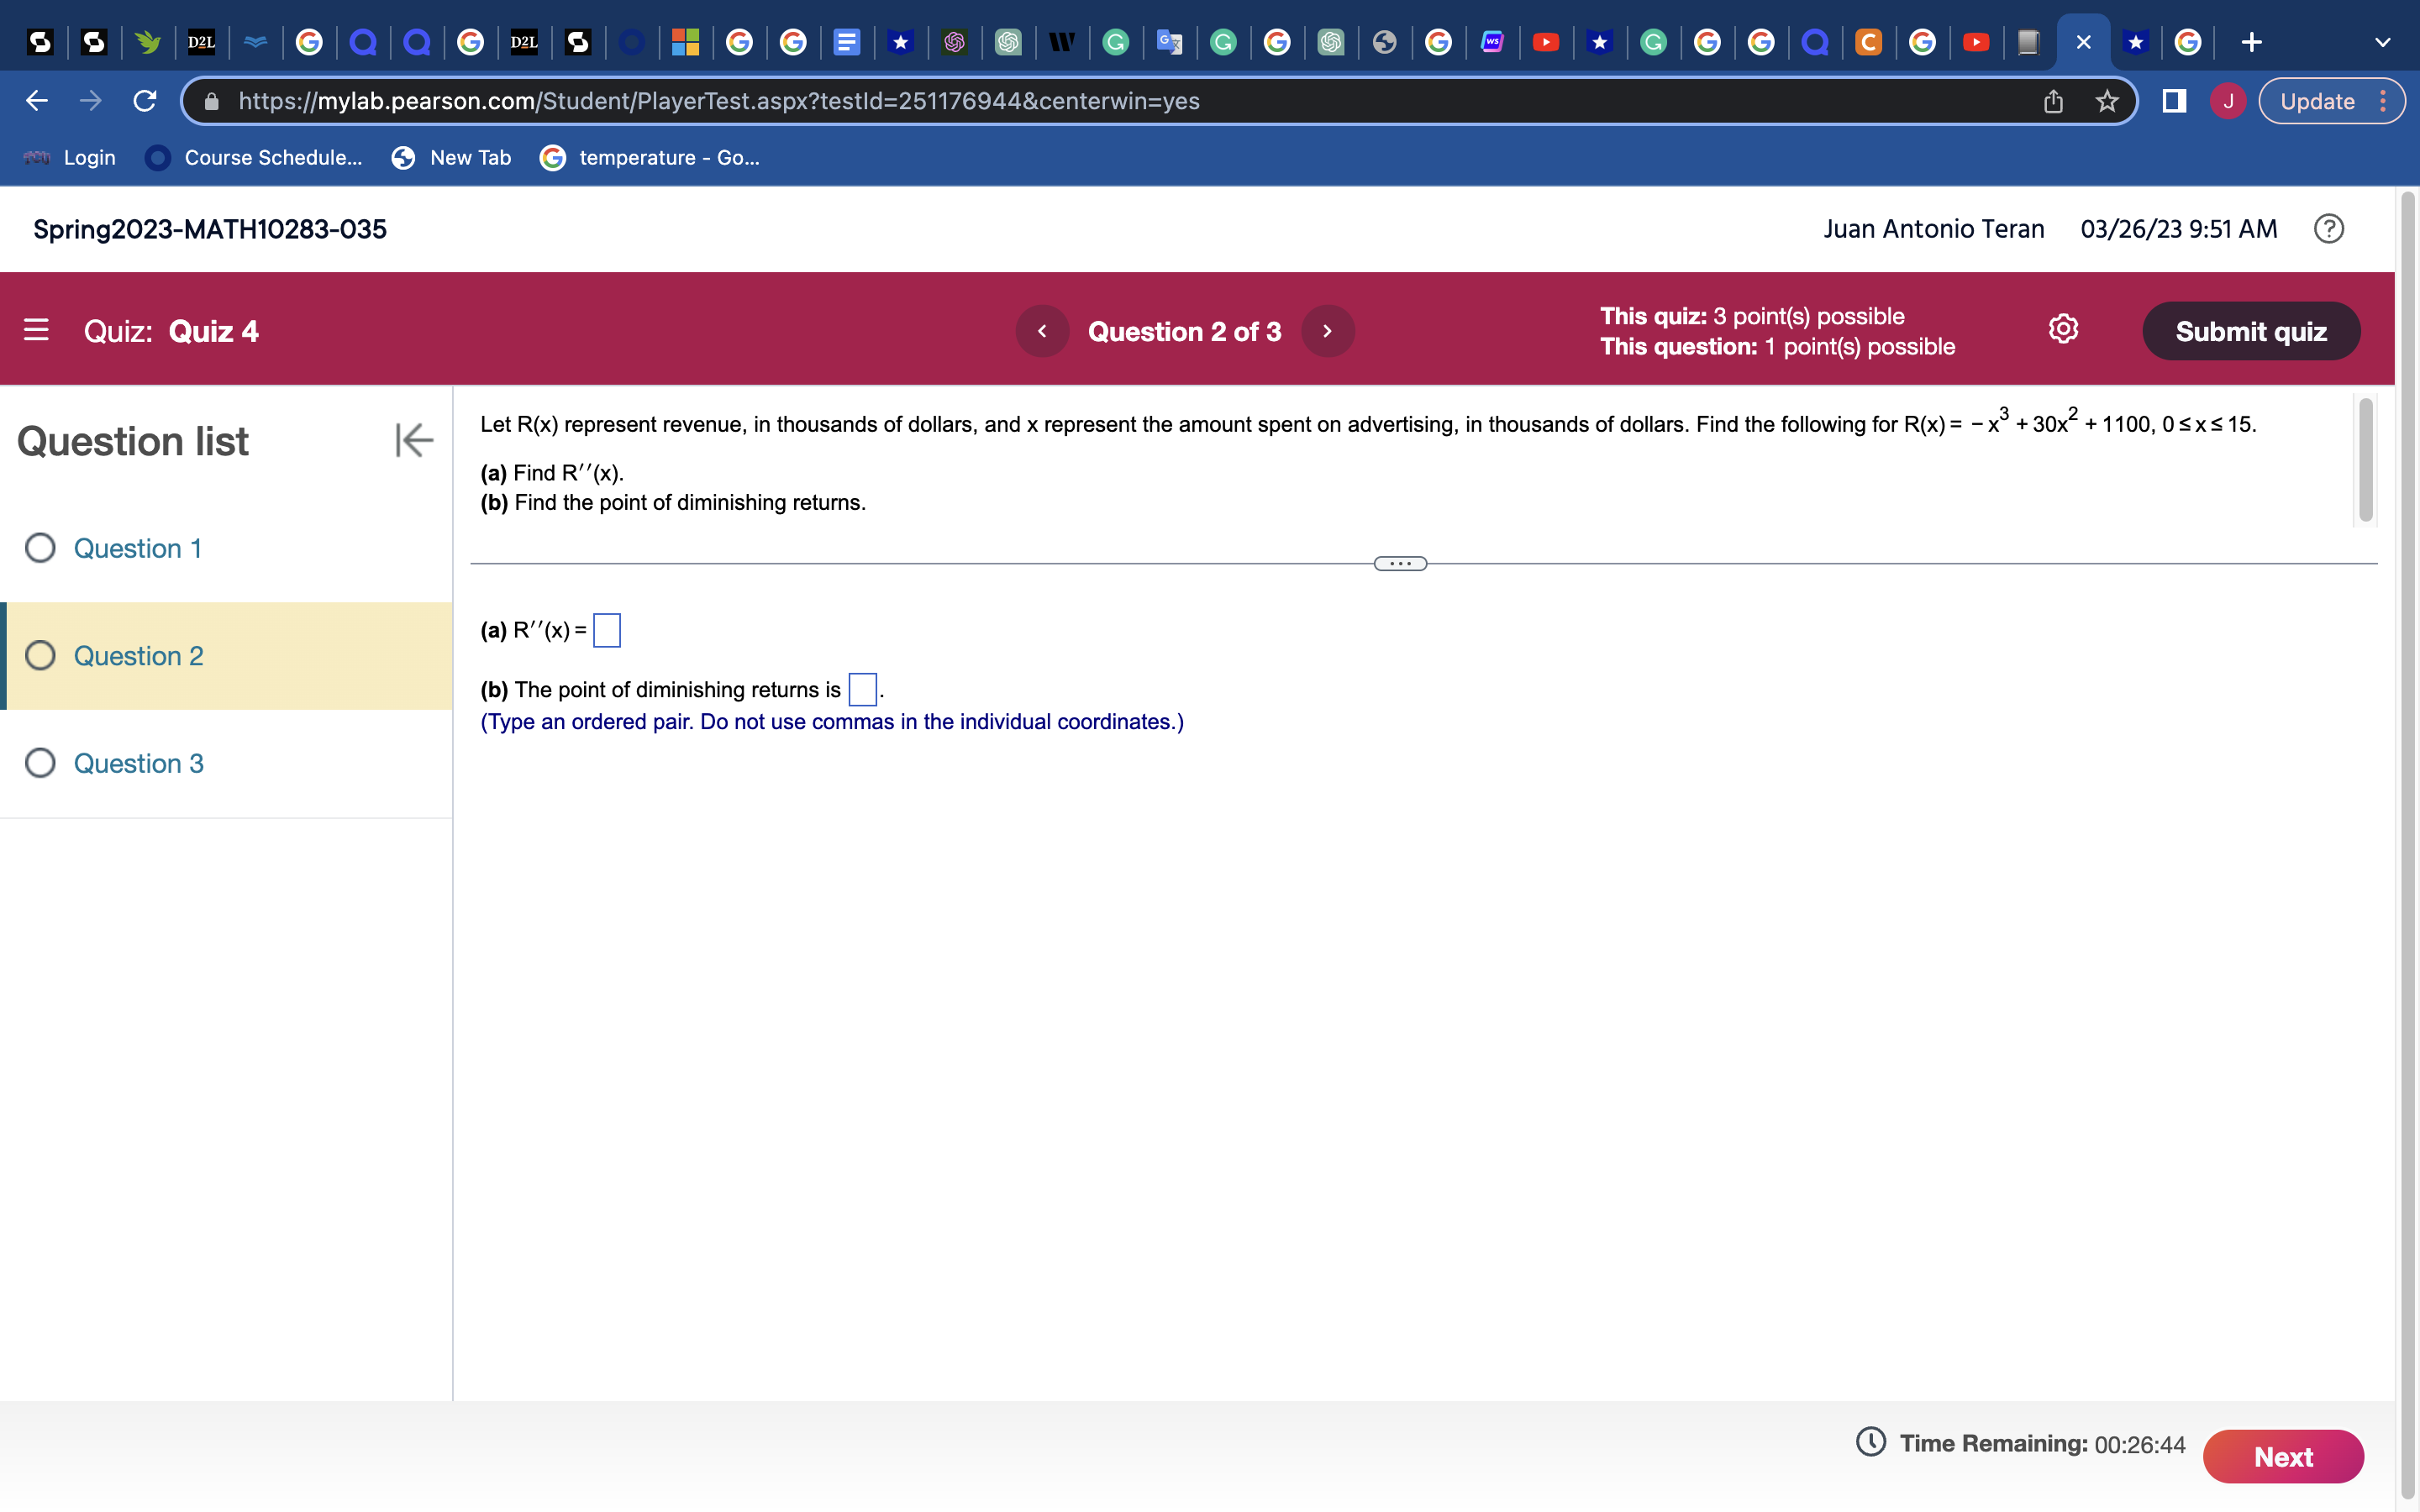
Task: Open the browser three-dot menu
Action: pyautogui.click(x=2384, y=100)
